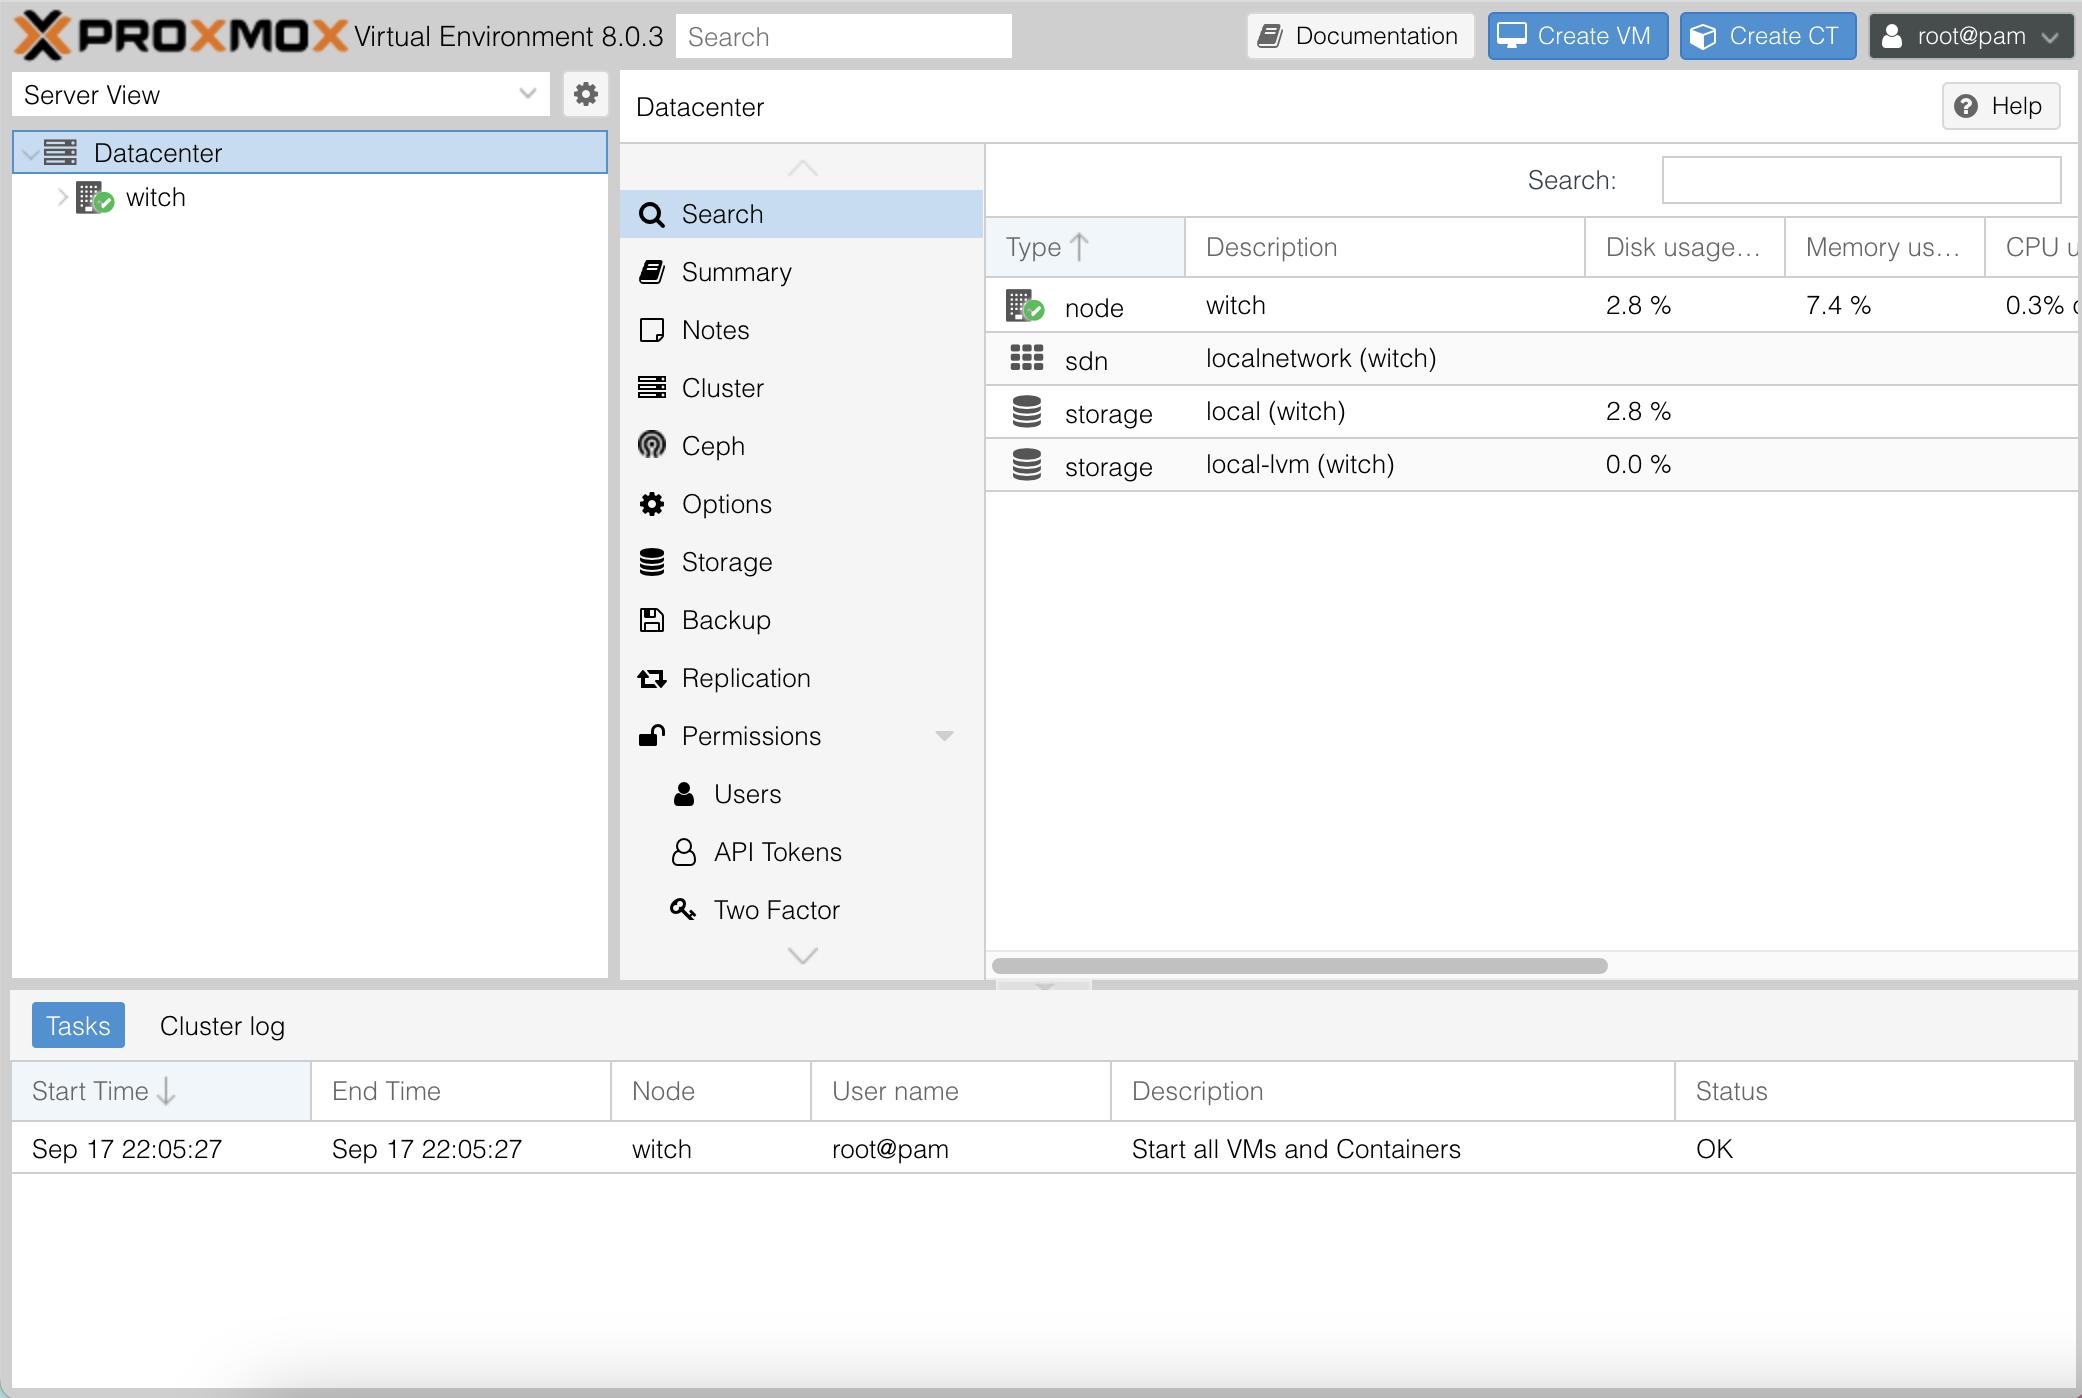Click the Create VM button
This screenshot has width=2082, height=1398.
[x=1577, y=35]
